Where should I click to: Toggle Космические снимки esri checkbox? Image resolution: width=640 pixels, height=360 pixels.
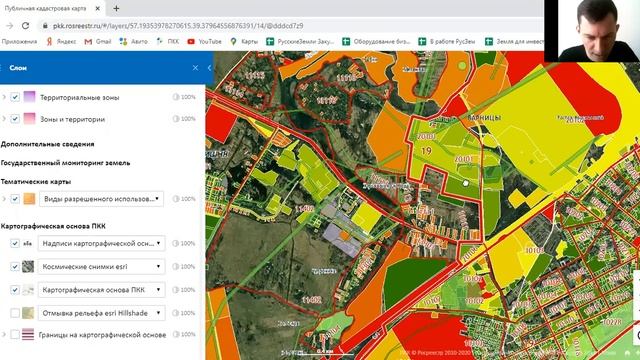tap(15, 267)
